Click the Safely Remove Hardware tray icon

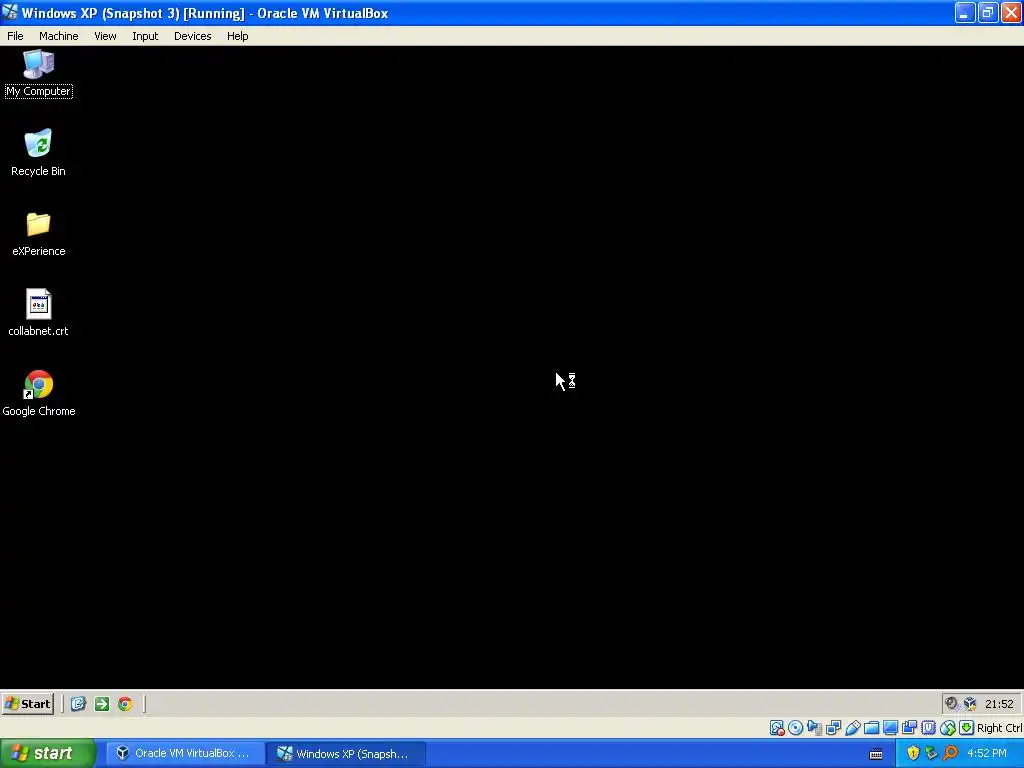pos(931,754)
